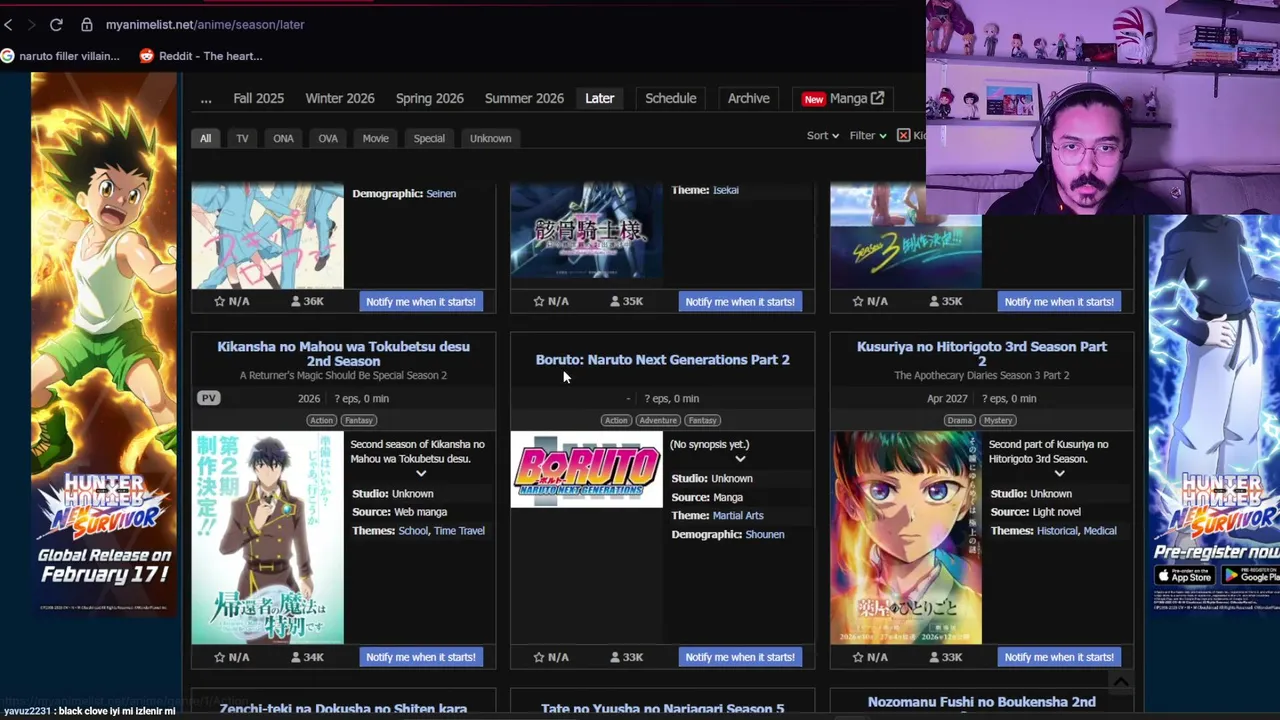
Task: Filter by TV type
Action: pos(242,138)
